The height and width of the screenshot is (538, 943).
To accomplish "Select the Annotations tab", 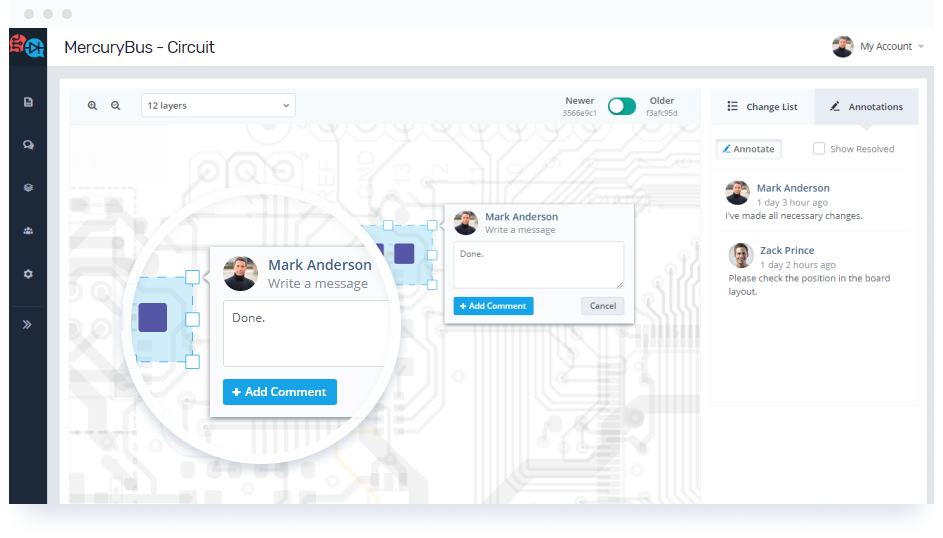I will click(x=866, y=107).
